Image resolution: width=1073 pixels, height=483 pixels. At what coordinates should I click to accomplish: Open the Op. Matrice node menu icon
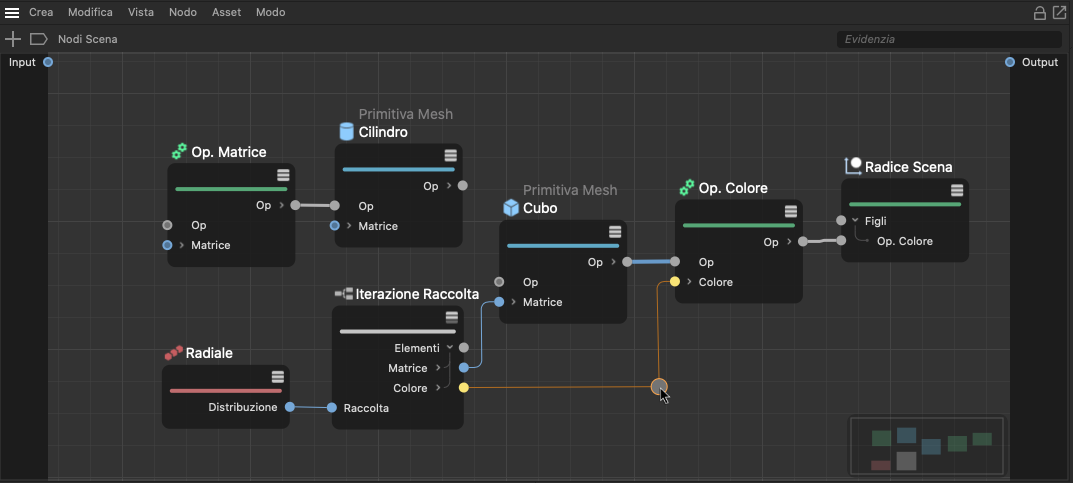(283, 174)
